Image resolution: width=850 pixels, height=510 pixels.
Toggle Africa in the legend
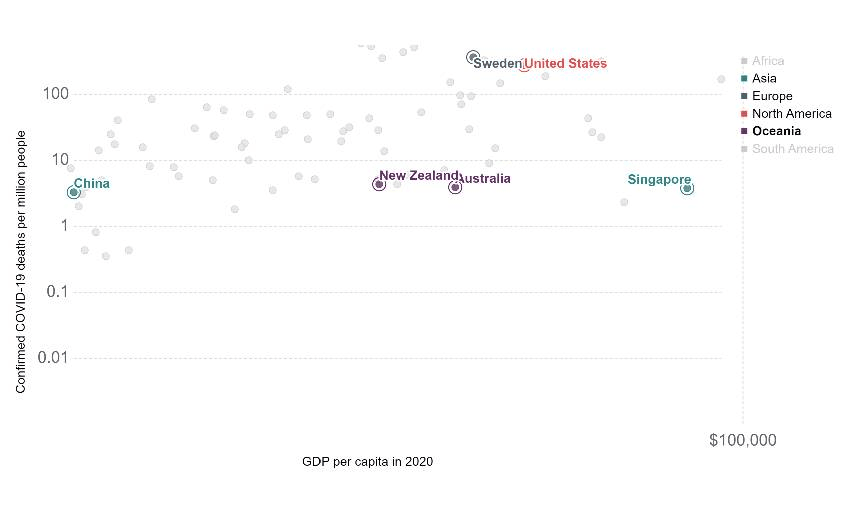pos(768,61)
